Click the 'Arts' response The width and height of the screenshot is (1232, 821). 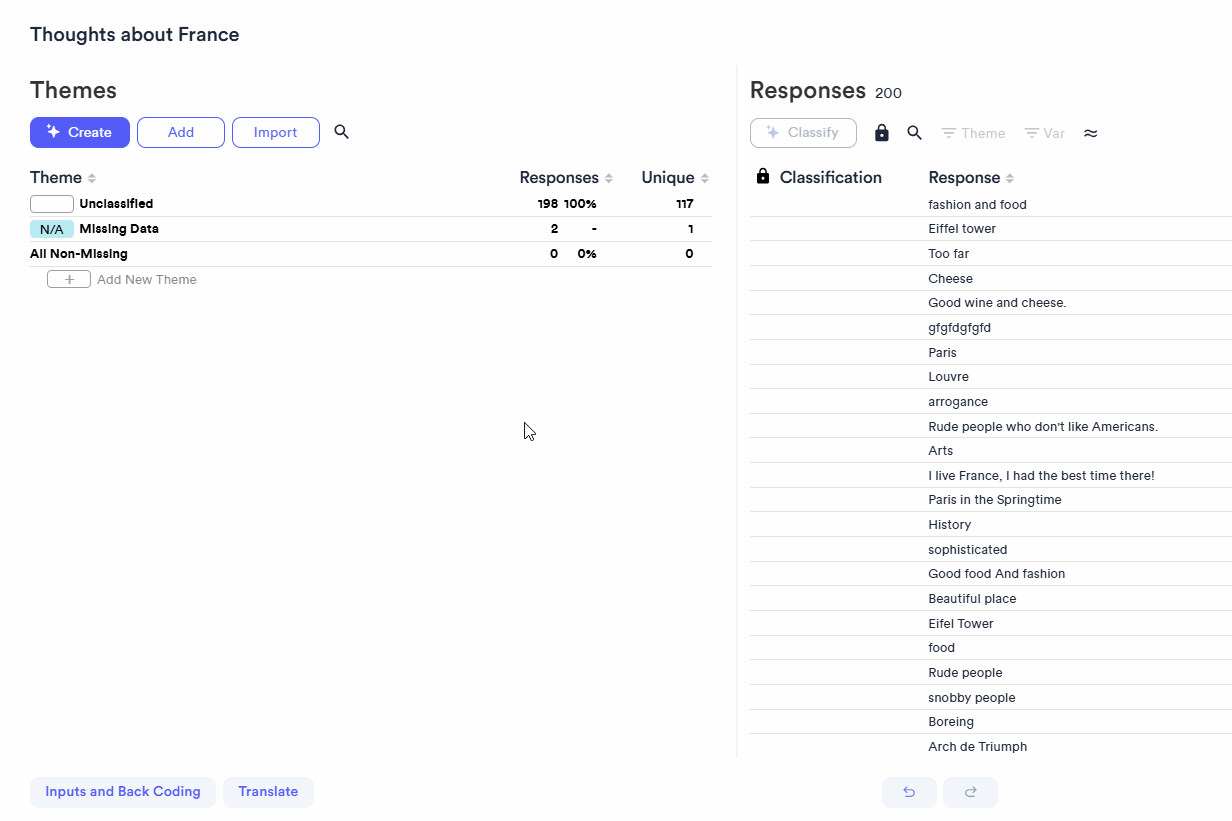[940, 451]
